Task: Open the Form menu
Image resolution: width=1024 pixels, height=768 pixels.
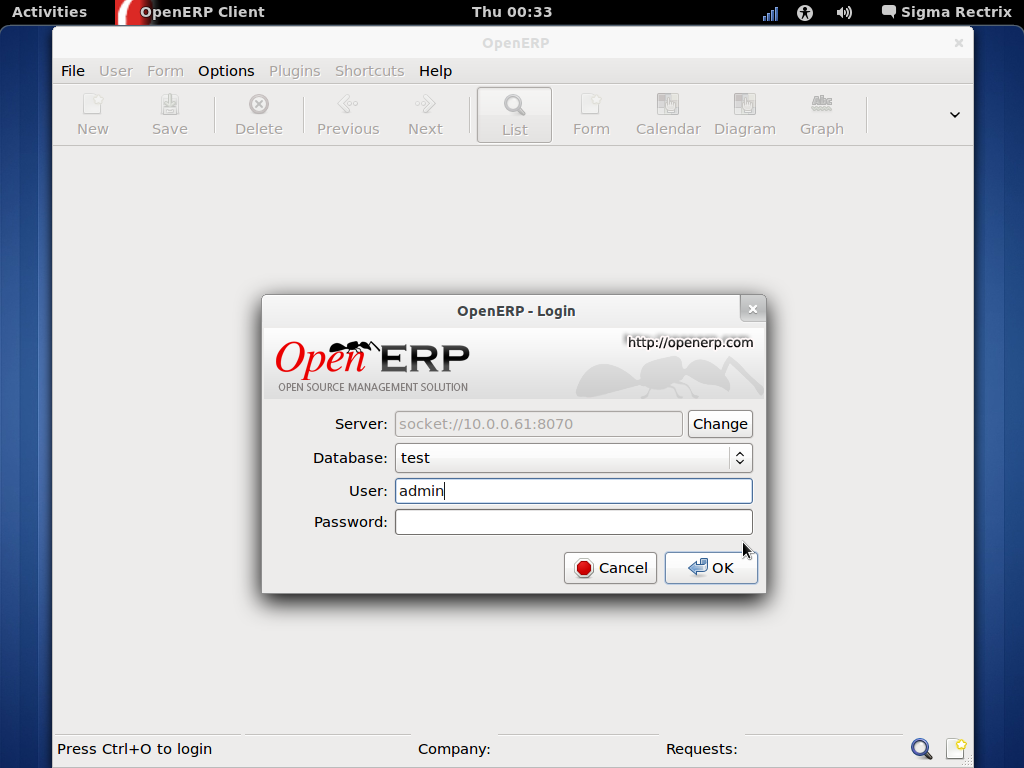Action: tap(165, 71)
